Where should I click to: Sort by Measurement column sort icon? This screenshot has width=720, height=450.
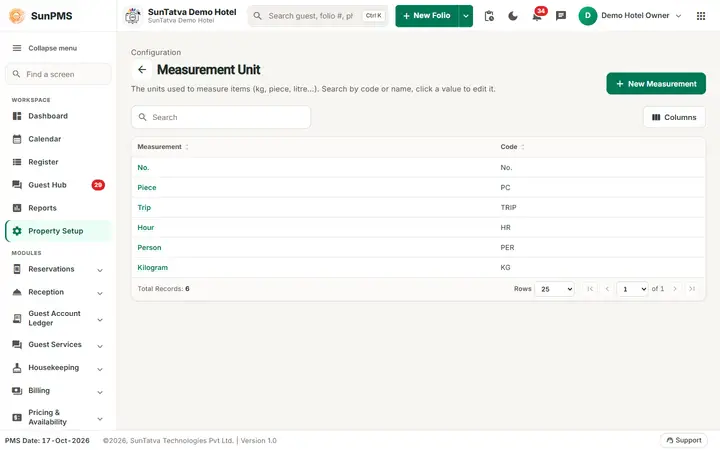(187, 147)
